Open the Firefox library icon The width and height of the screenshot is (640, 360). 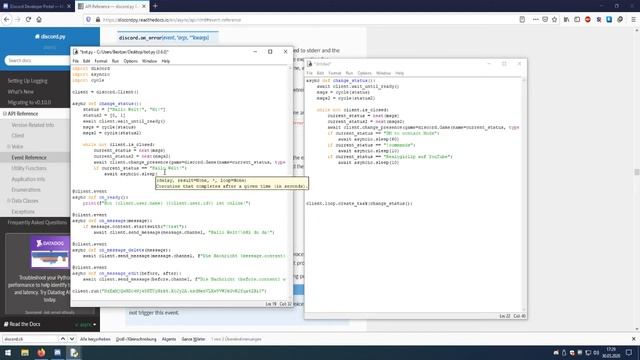tap(567, 20)
